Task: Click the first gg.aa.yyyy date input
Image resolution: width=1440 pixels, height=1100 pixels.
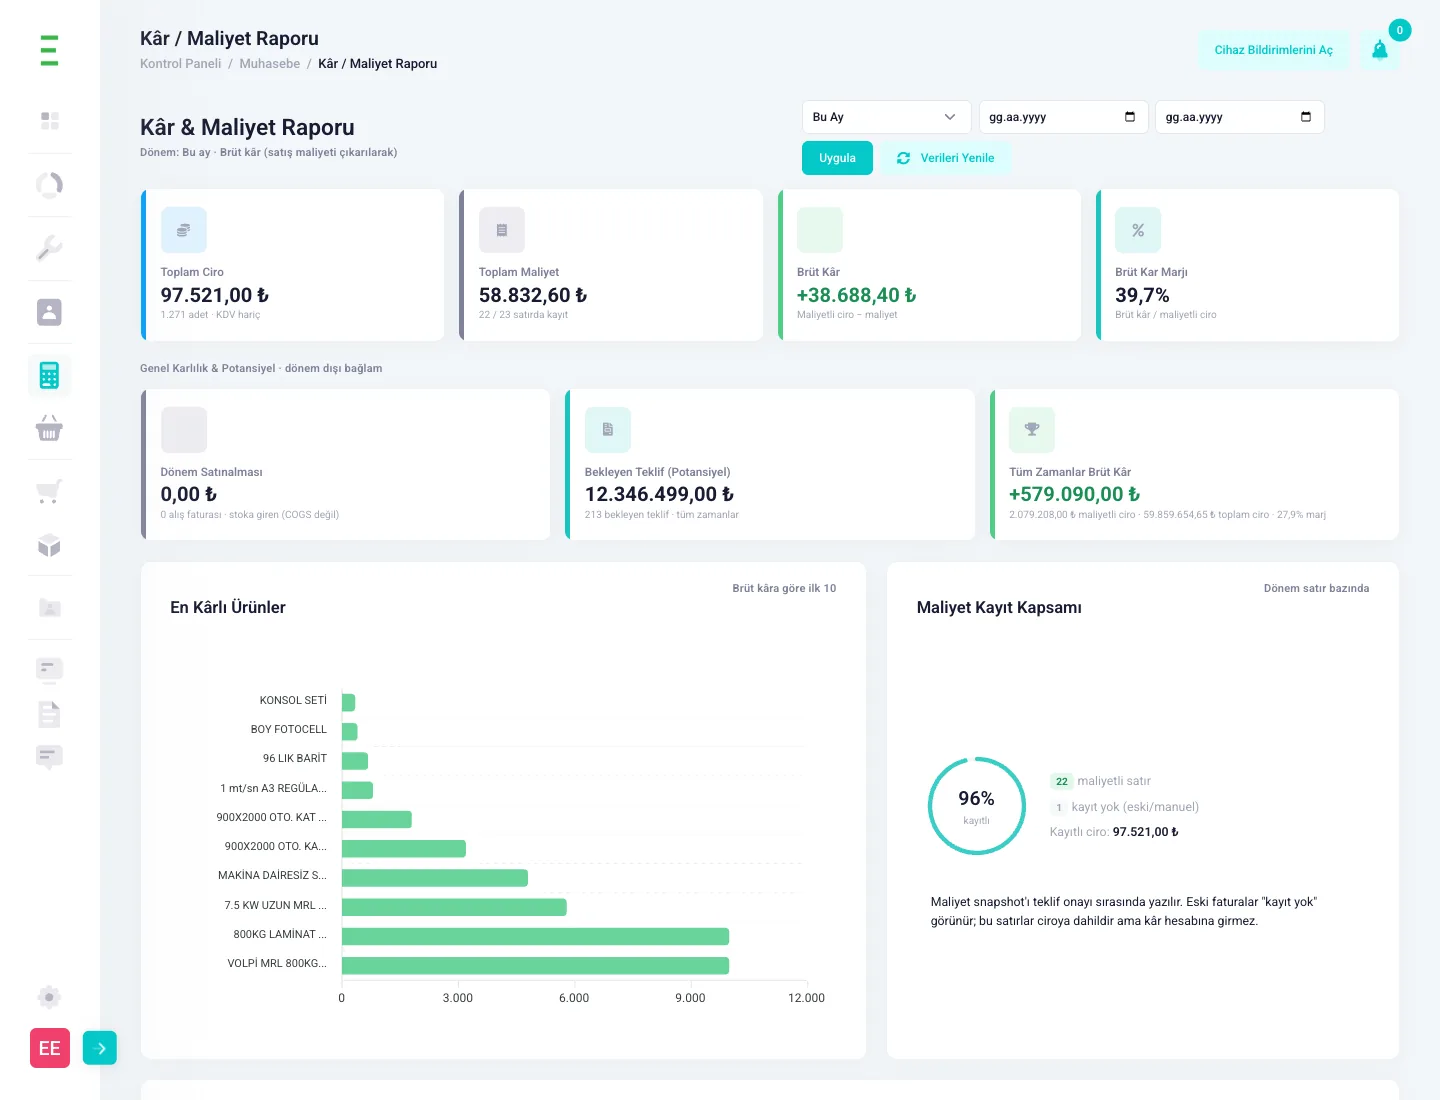Action: pyautogui.click(x=1063, y=117)
